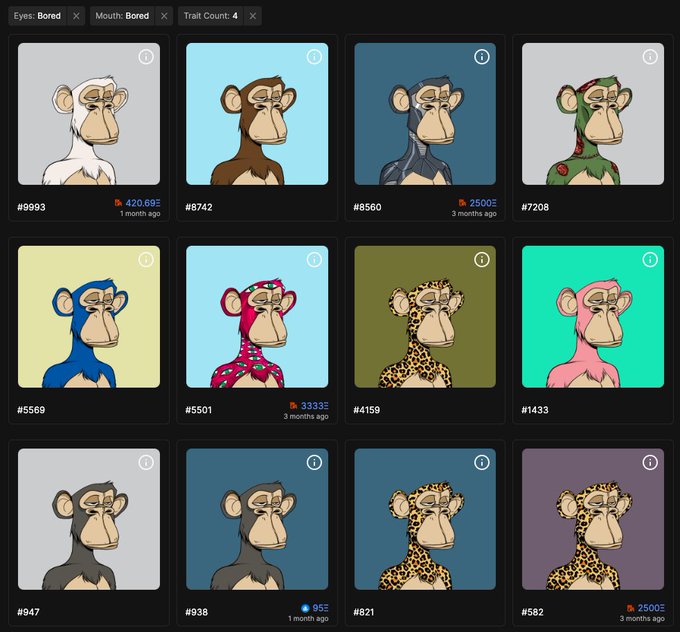This screenshot has width=680, height=632.
Task: Show info for ape #1433
Action: click(x=650, y=259)
